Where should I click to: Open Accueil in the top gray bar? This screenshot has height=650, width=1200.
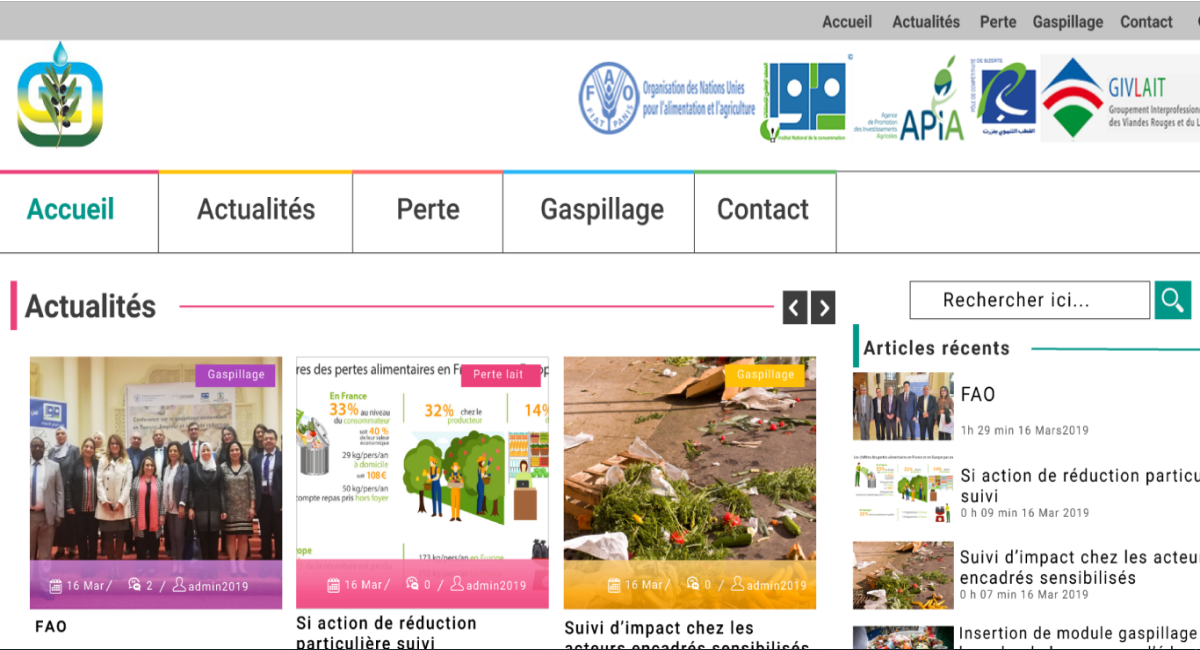pyautogui.click(x=847, y=22)
